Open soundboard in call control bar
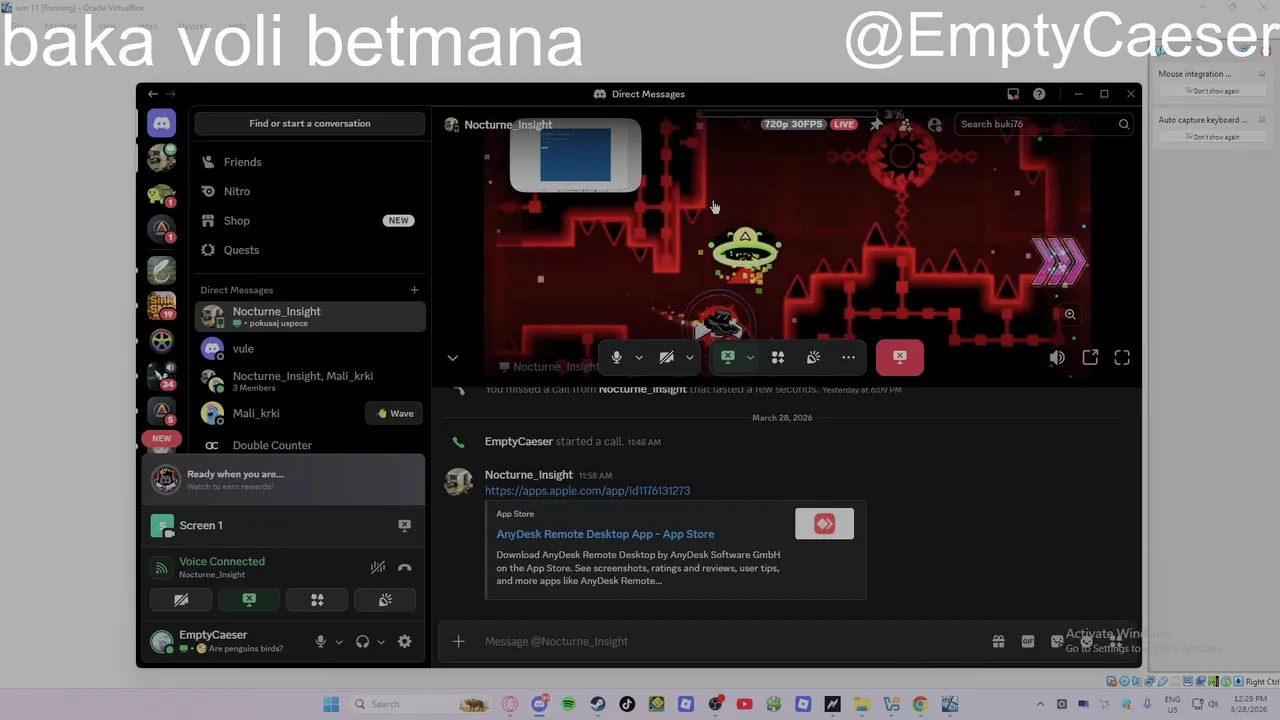Screen dimensions: 1280x720 click(814, 357)
